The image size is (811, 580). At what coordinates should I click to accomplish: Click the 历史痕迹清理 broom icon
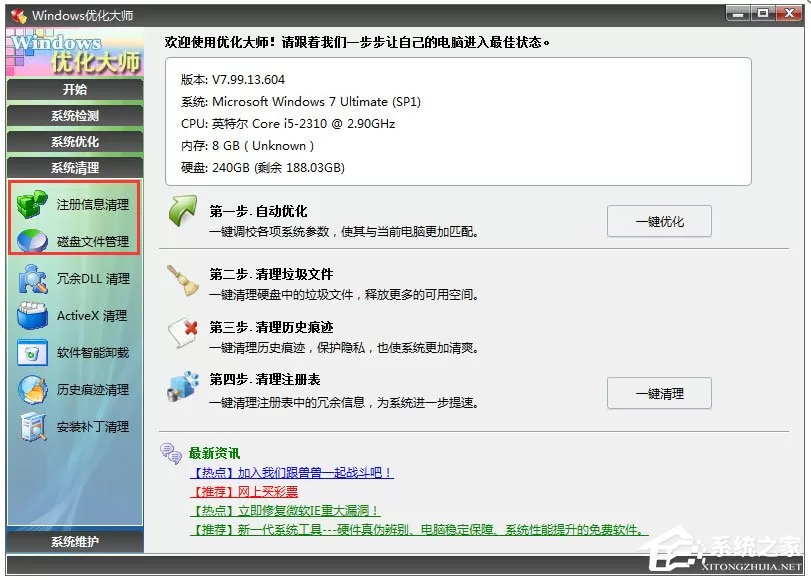(33, 390)
